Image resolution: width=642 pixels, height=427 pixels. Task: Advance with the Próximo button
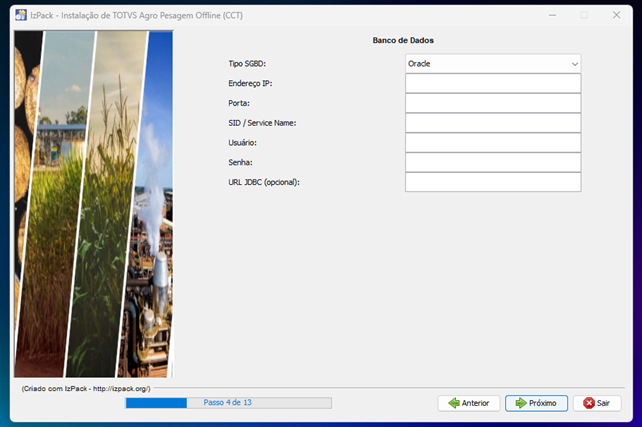pyautogui.click(x=536, y=403)
